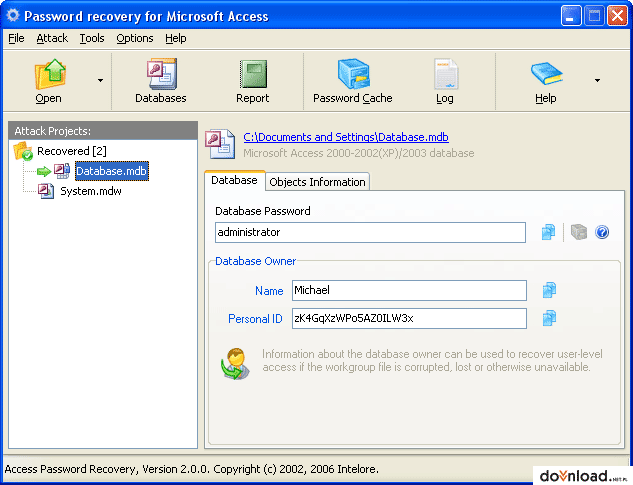This screenshot has height=485, width=633.
Task: Click the Databases toolbar icon
Action: (x=161, y=74)
